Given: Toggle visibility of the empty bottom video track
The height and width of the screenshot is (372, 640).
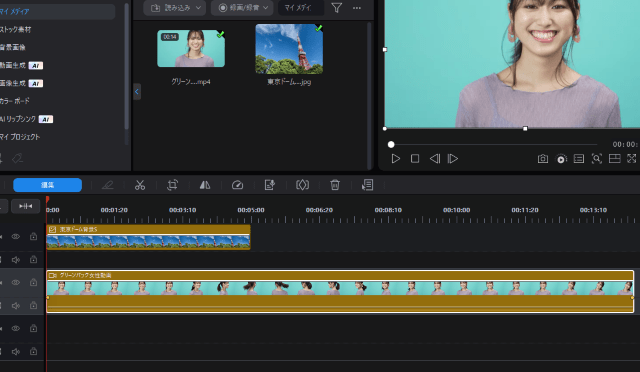Looking at the screenshot, I should coord(16,328).
